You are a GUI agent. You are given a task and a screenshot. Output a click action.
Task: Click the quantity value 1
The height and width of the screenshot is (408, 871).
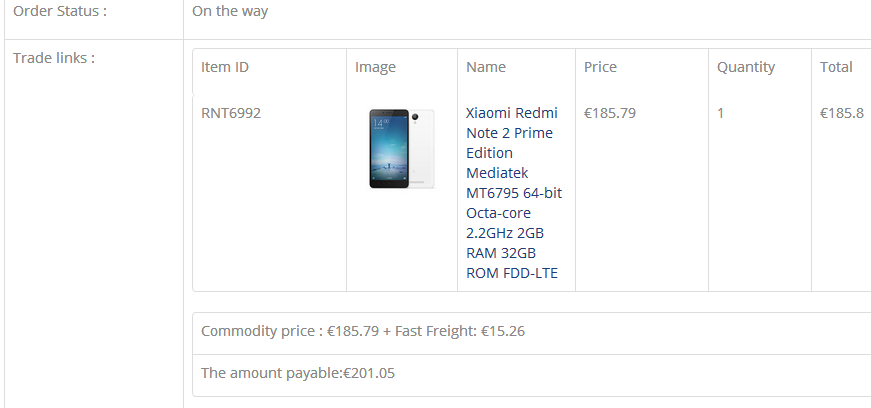pos(721,113)
